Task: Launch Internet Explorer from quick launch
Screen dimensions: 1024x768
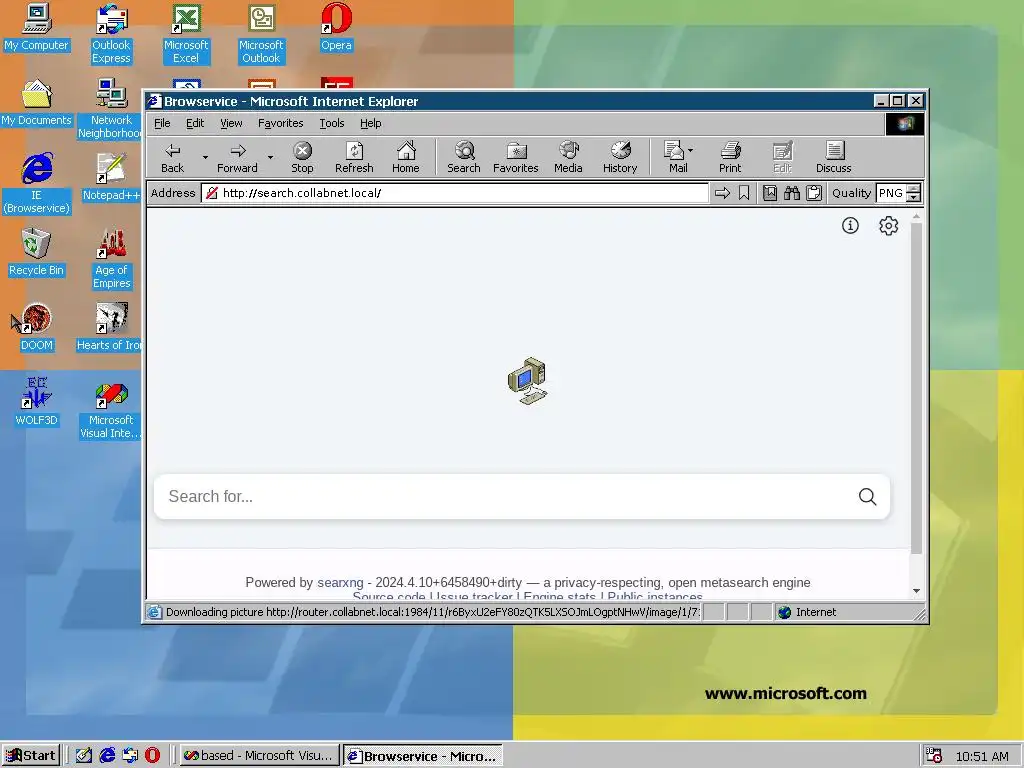Action: tap(107, 756)
